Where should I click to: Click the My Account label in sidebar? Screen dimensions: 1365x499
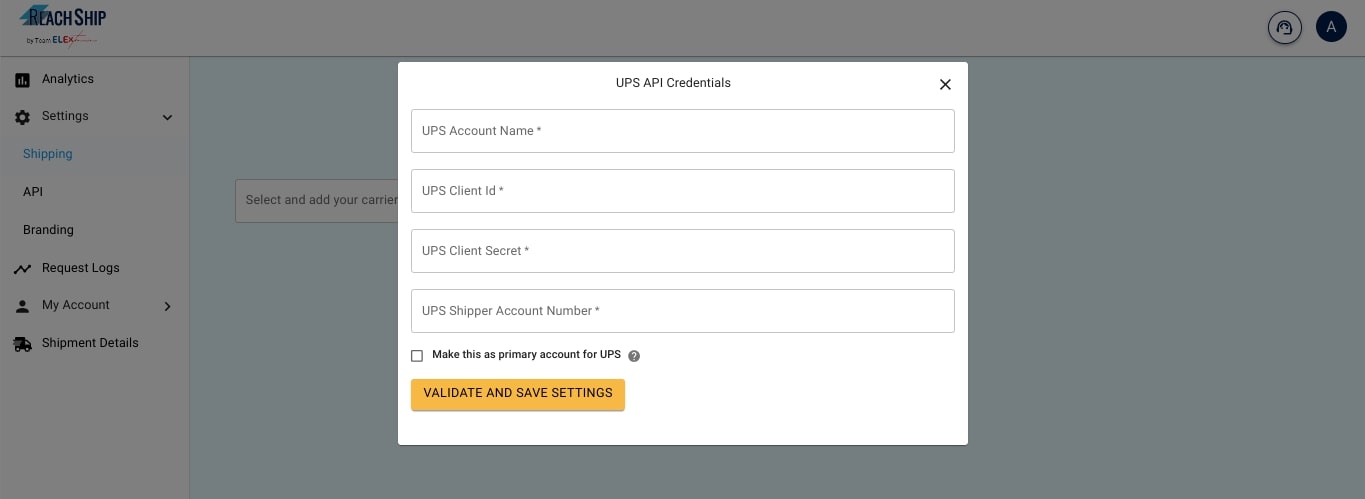click(x=76, y=305)
